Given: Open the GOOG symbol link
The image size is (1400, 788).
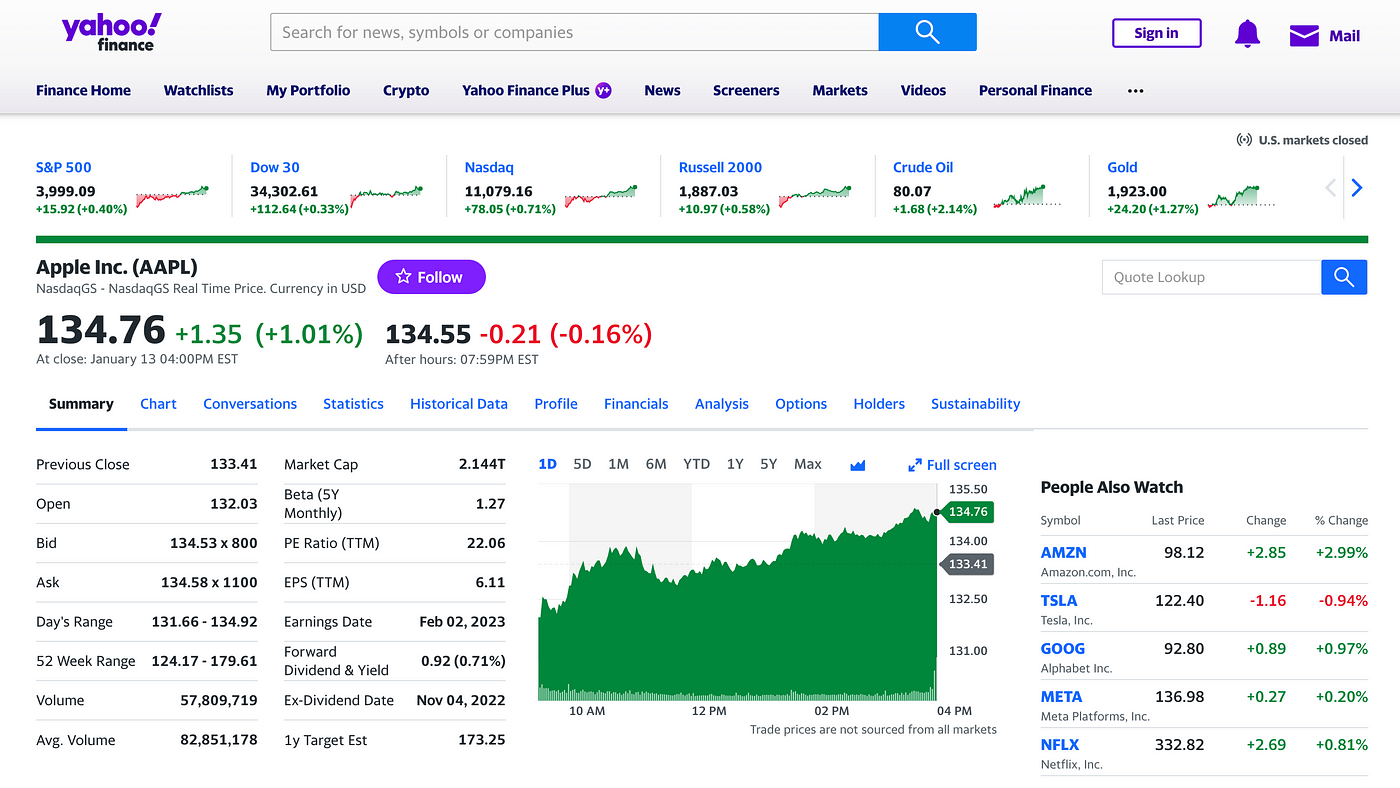Looking at the screenshot, I should pos(1063,648).
